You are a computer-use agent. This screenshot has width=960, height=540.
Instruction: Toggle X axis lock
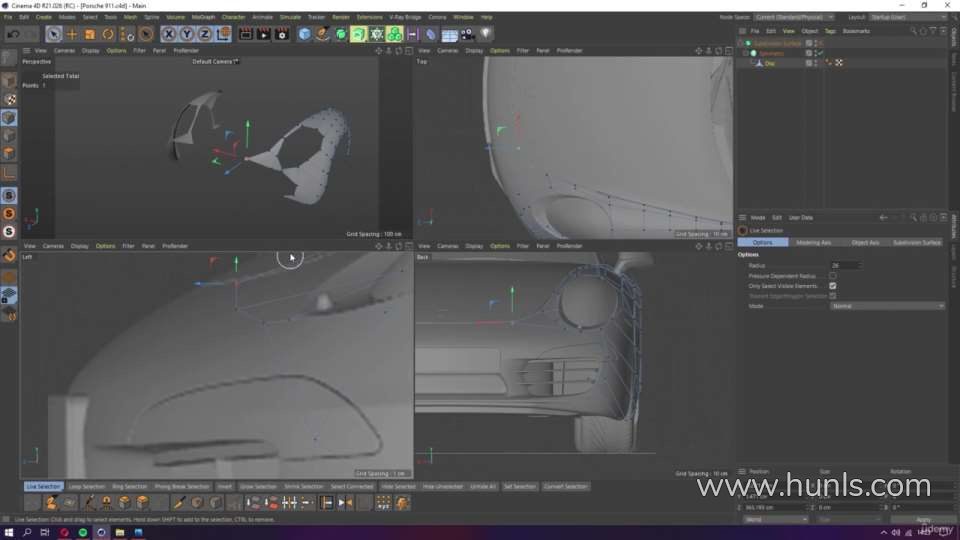pyautogui.click(x=168, y=34)
